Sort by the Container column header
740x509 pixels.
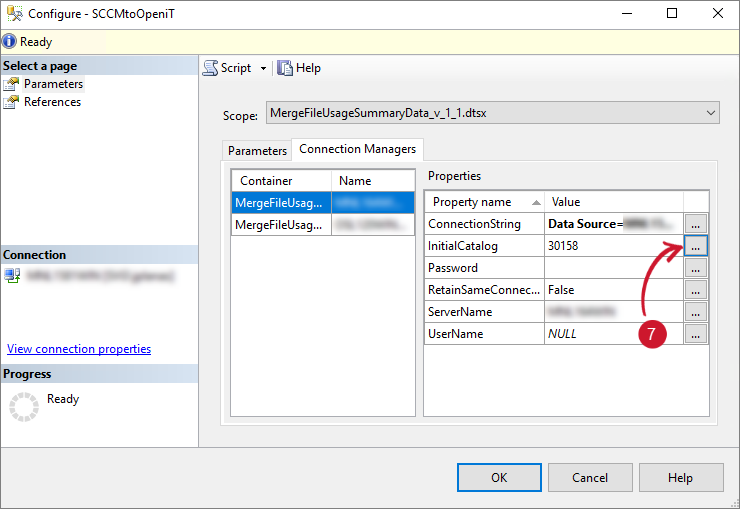[281, 181]
